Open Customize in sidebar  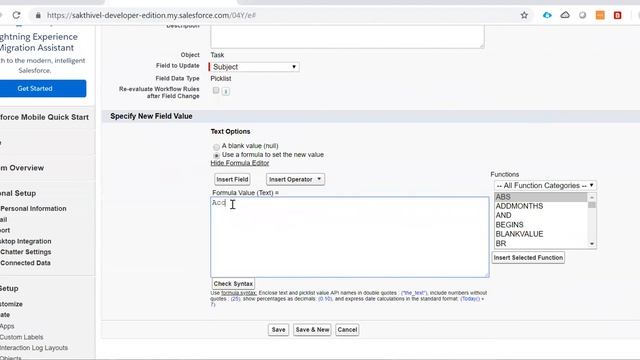pos(11,304)
